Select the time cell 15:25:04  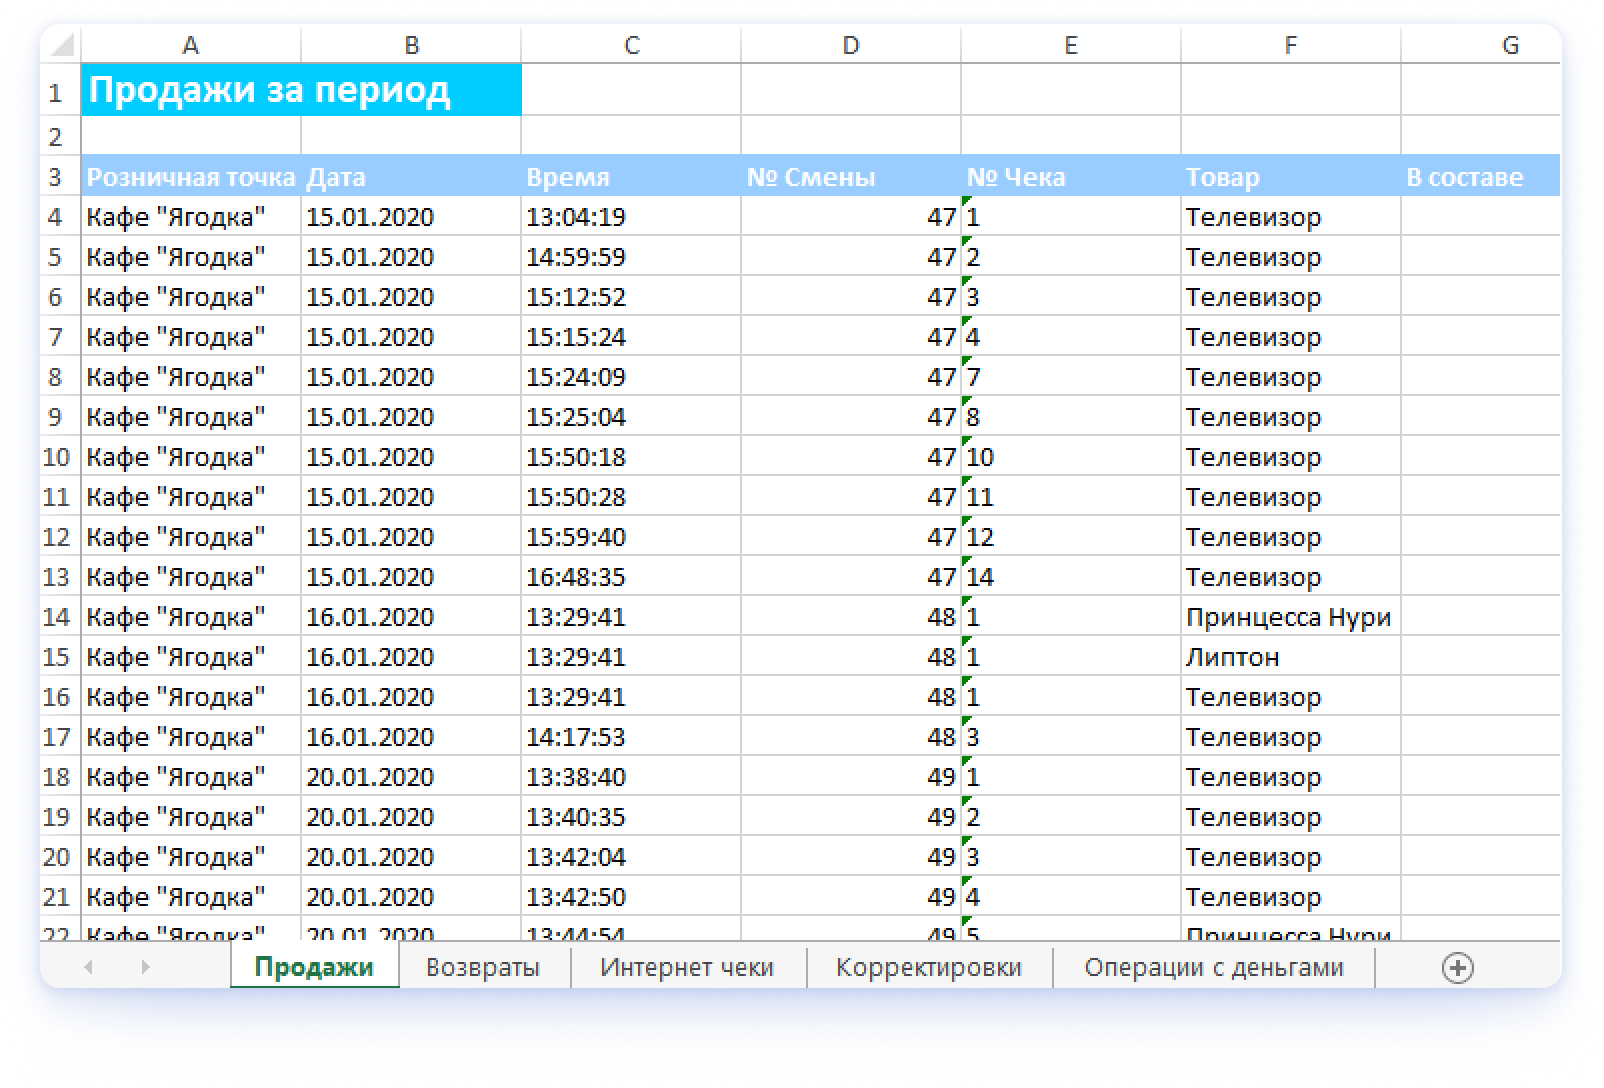pos(631,416)
